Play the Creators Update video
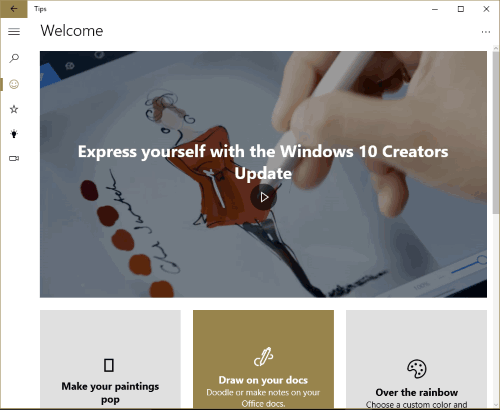The height and width of the screenshot is (410, 500). (264, 197)
